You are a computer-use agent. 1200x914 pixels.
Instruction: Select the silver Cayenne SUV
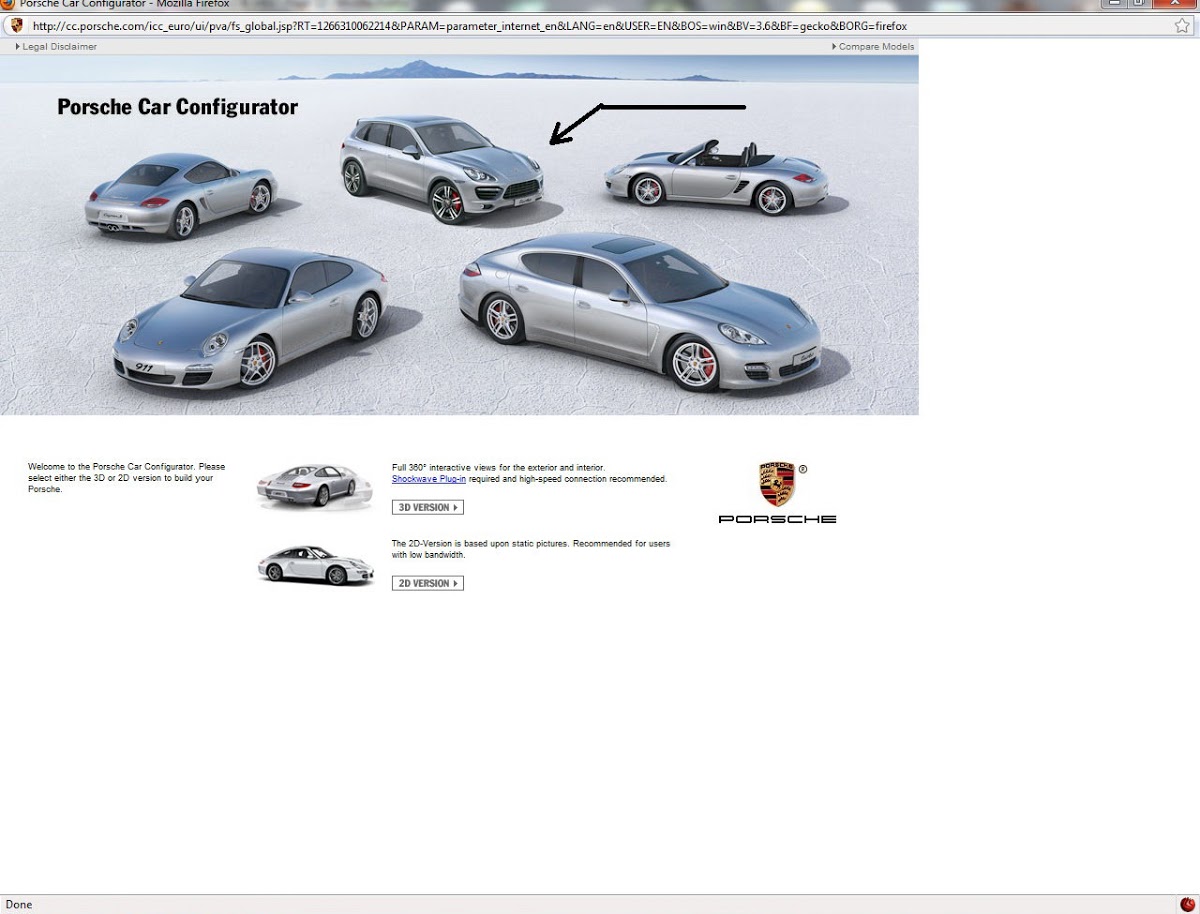pyautogui.click(x=441, y=168)
